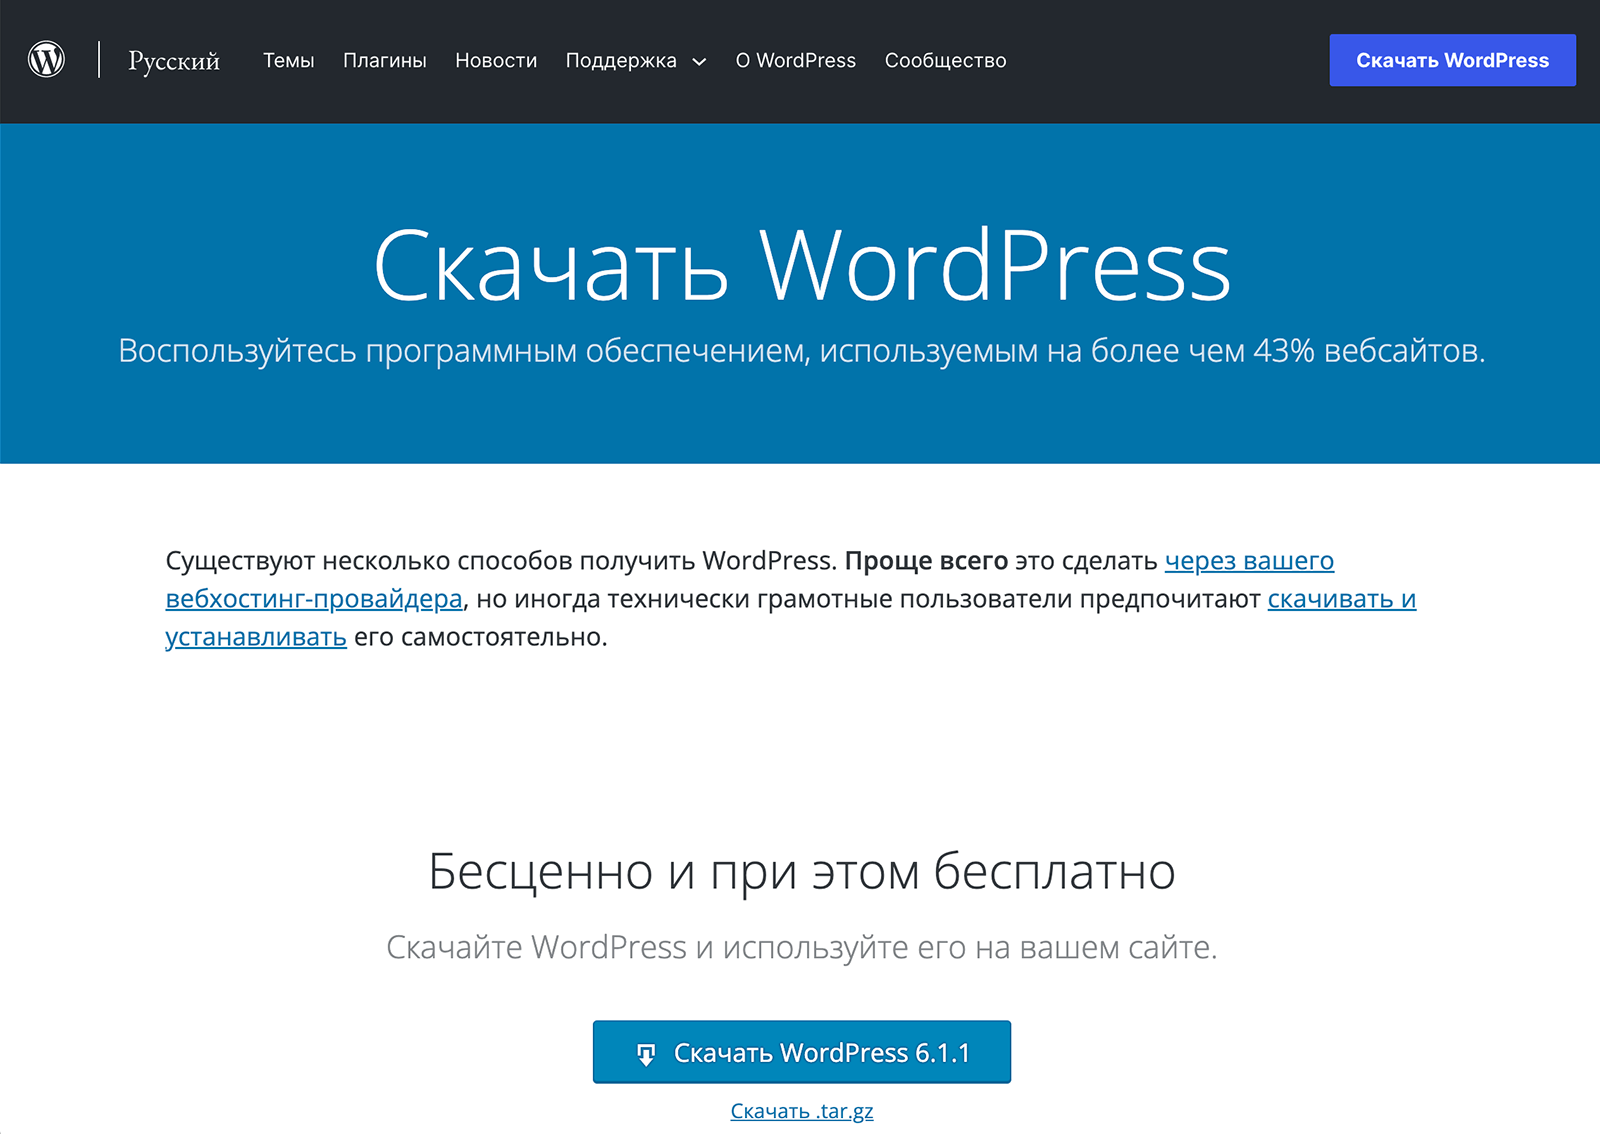
Task: Click the WordPress logo icon
Action: tap(46, 60)
